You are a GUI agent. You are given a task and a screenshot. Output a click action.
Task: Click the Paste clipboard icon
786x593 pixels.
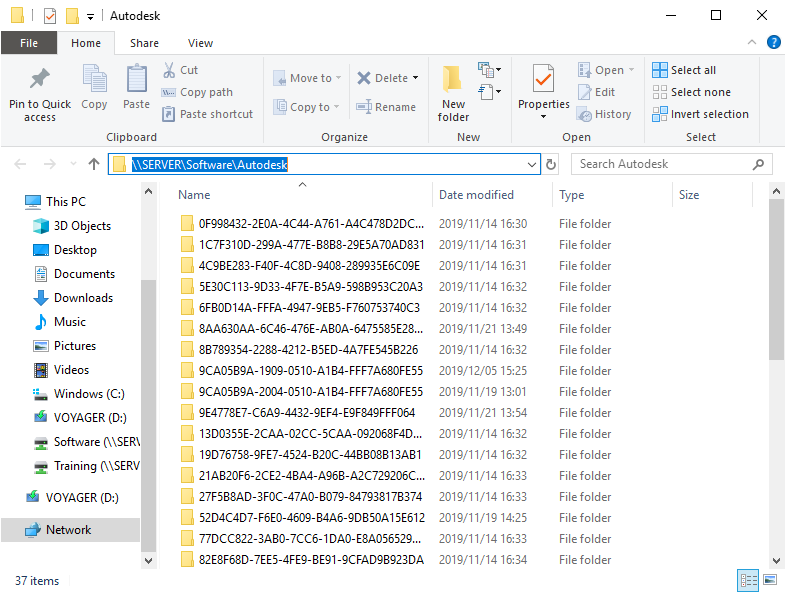[136, 79]
